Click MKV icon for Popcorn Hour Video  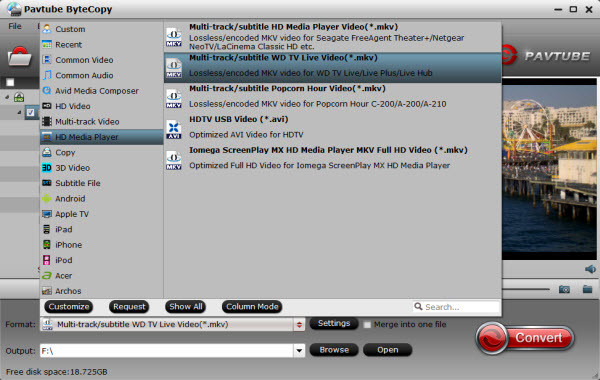click(174, 99)
